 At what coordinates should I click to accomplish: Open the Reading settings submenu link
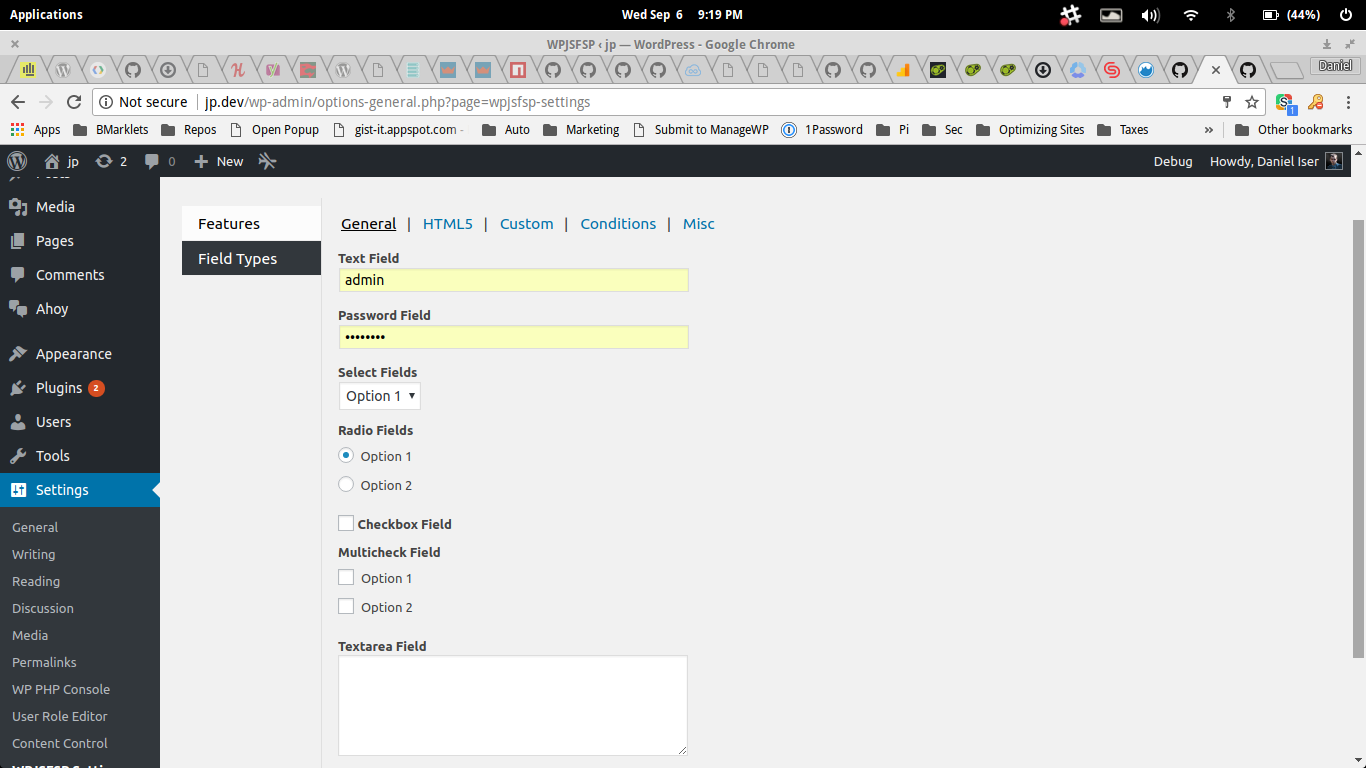click(36, 581)
